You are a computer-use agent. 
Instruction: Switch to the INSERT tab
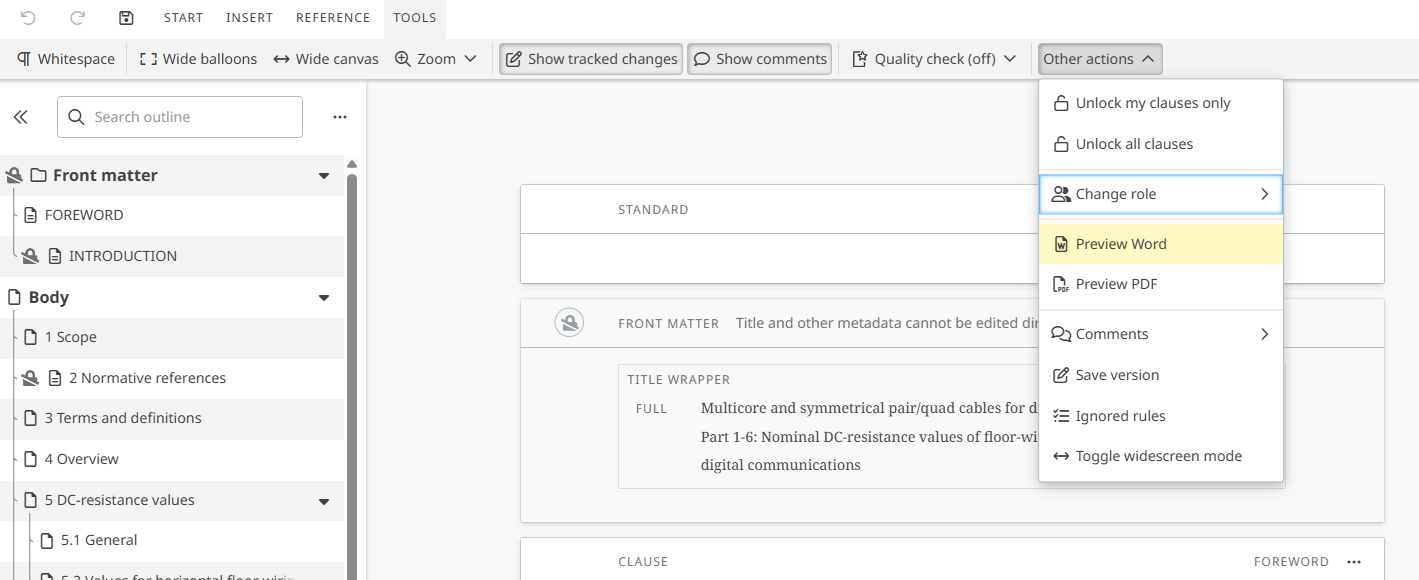coord(249,18)
